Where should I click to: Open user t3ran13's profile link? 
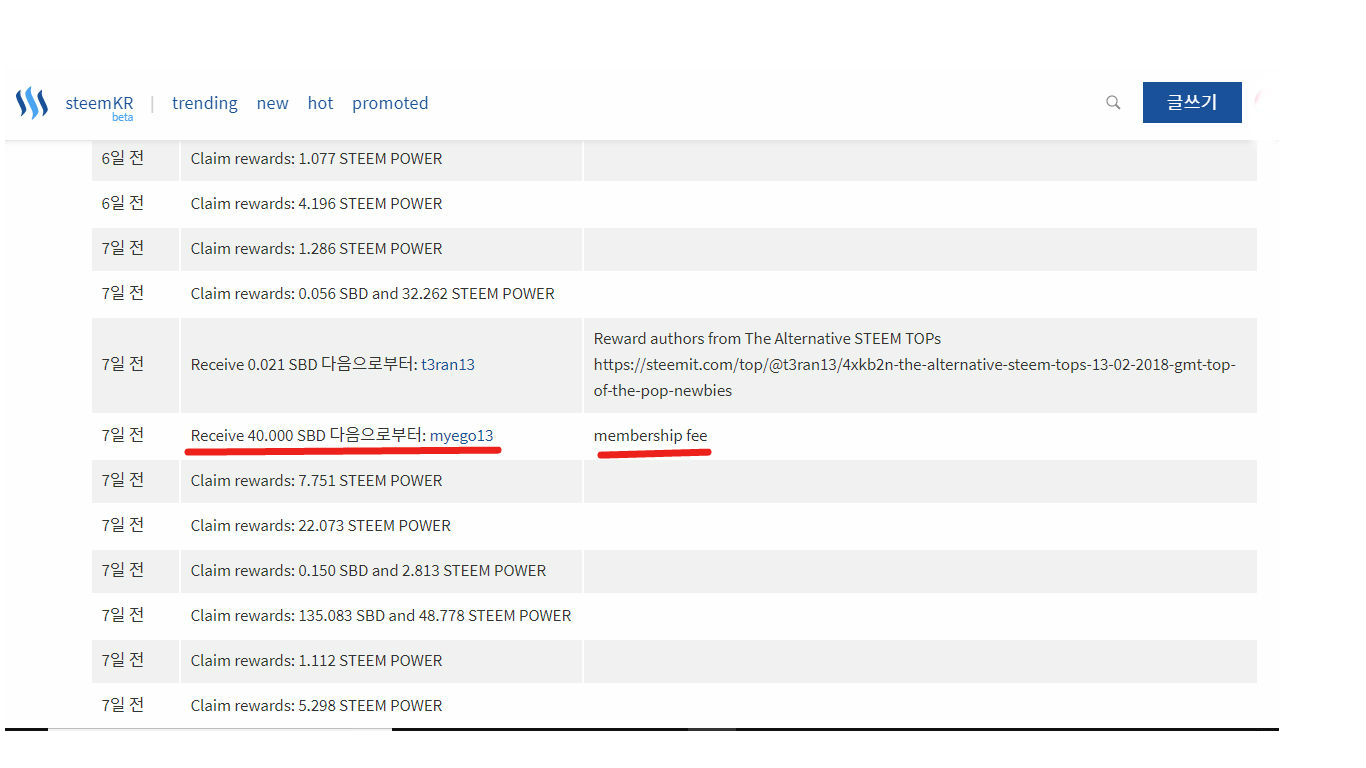tap(447, 364)
